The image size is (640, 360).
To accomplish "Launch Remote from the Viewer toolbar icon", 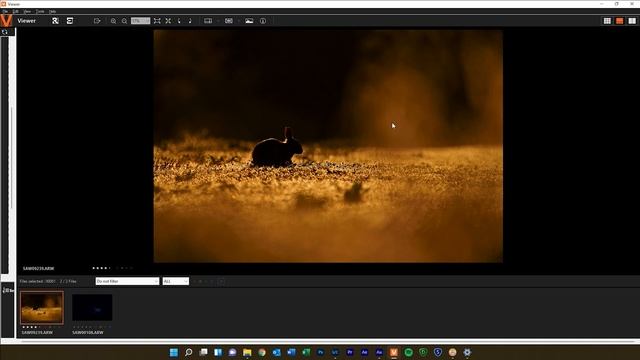I will (55, 21).
